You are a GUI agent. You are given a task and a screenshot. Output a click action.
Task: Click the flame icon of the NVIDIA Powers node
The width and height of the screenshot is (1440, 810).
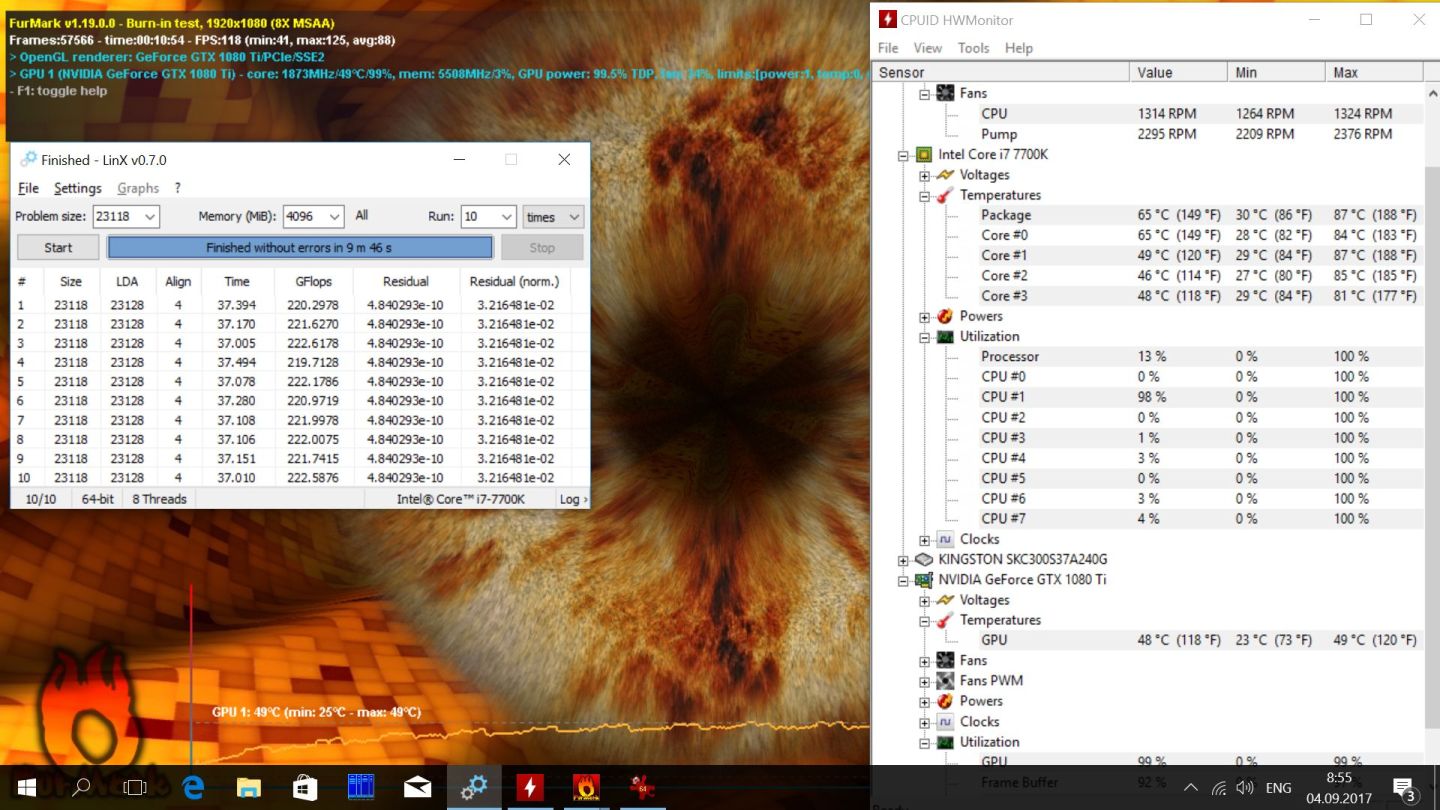coord(945,701)
